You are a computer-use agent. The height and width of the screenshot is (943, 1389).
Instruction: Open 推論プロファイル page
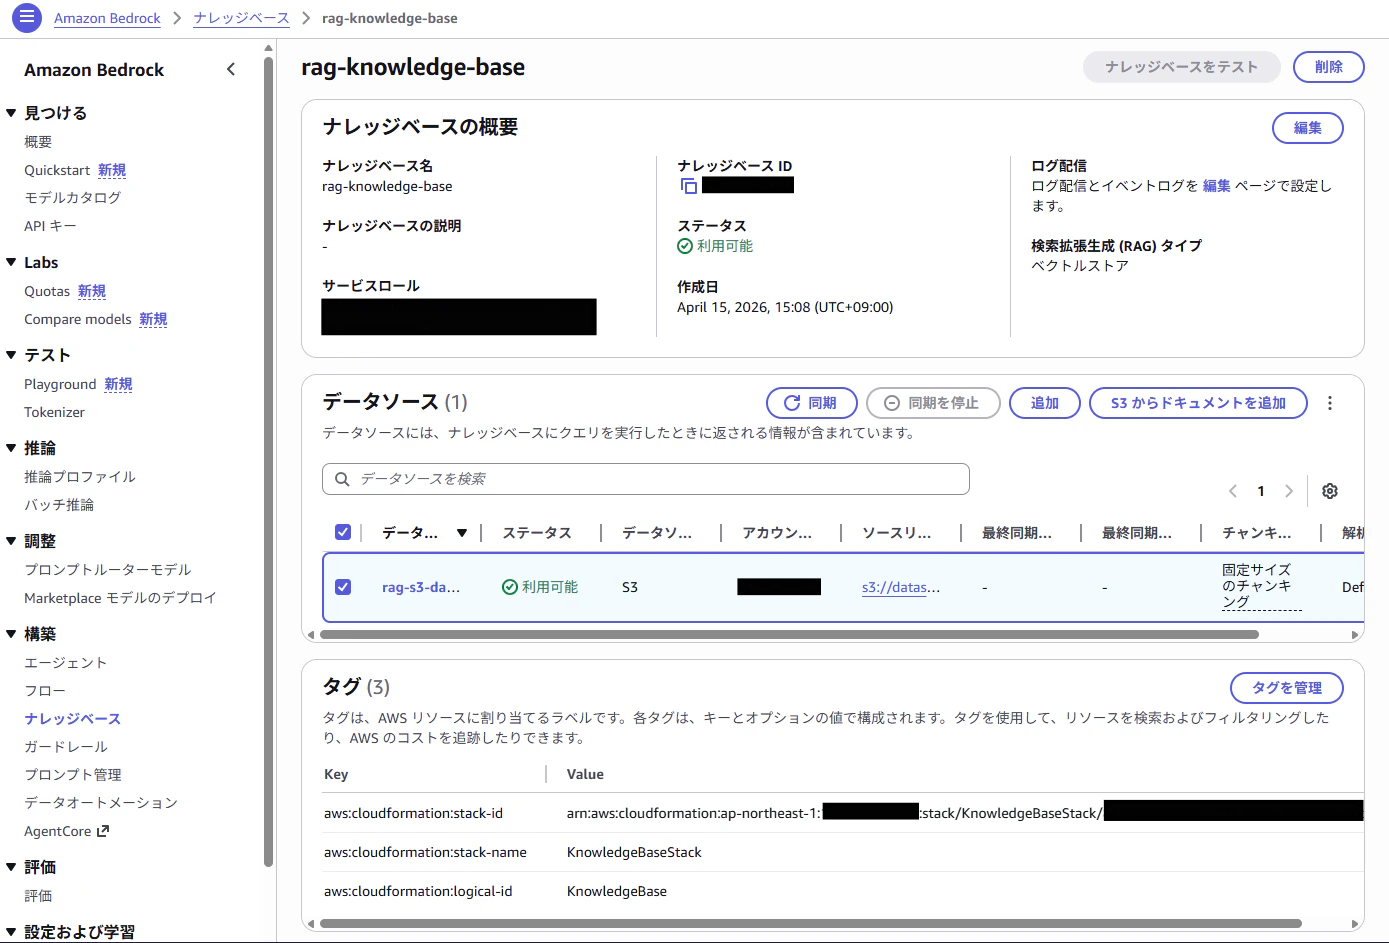[80, 477]
